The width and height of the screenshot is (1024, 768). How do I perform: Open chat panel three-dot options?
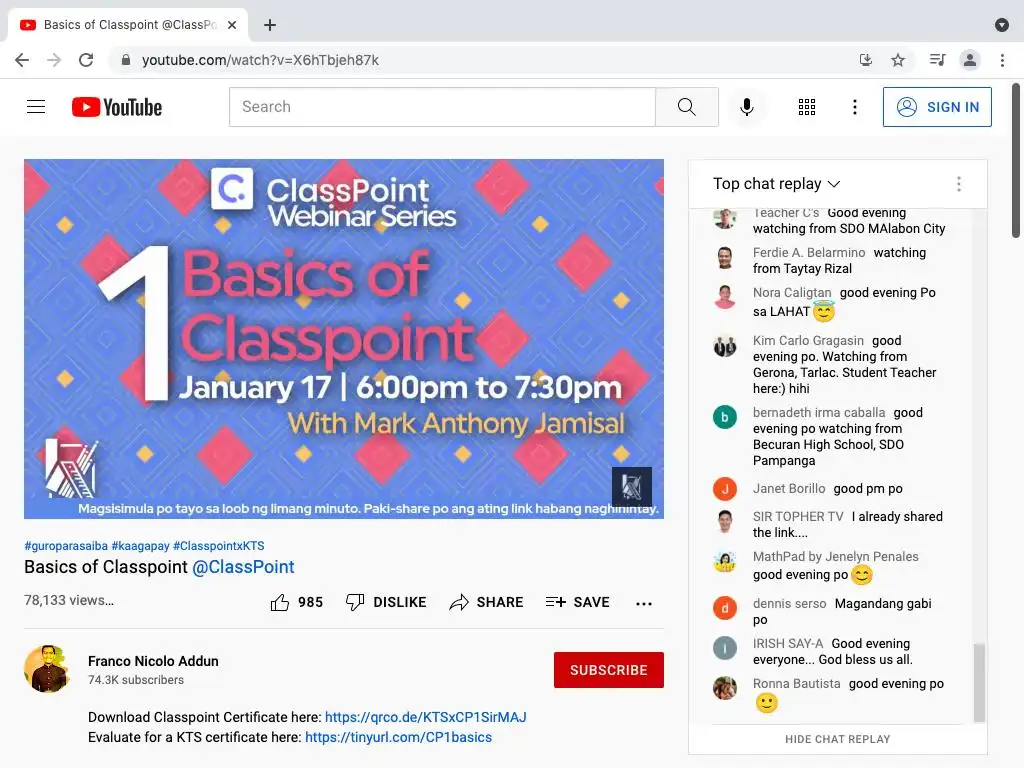pyautogui.click(x=959, y=184)
